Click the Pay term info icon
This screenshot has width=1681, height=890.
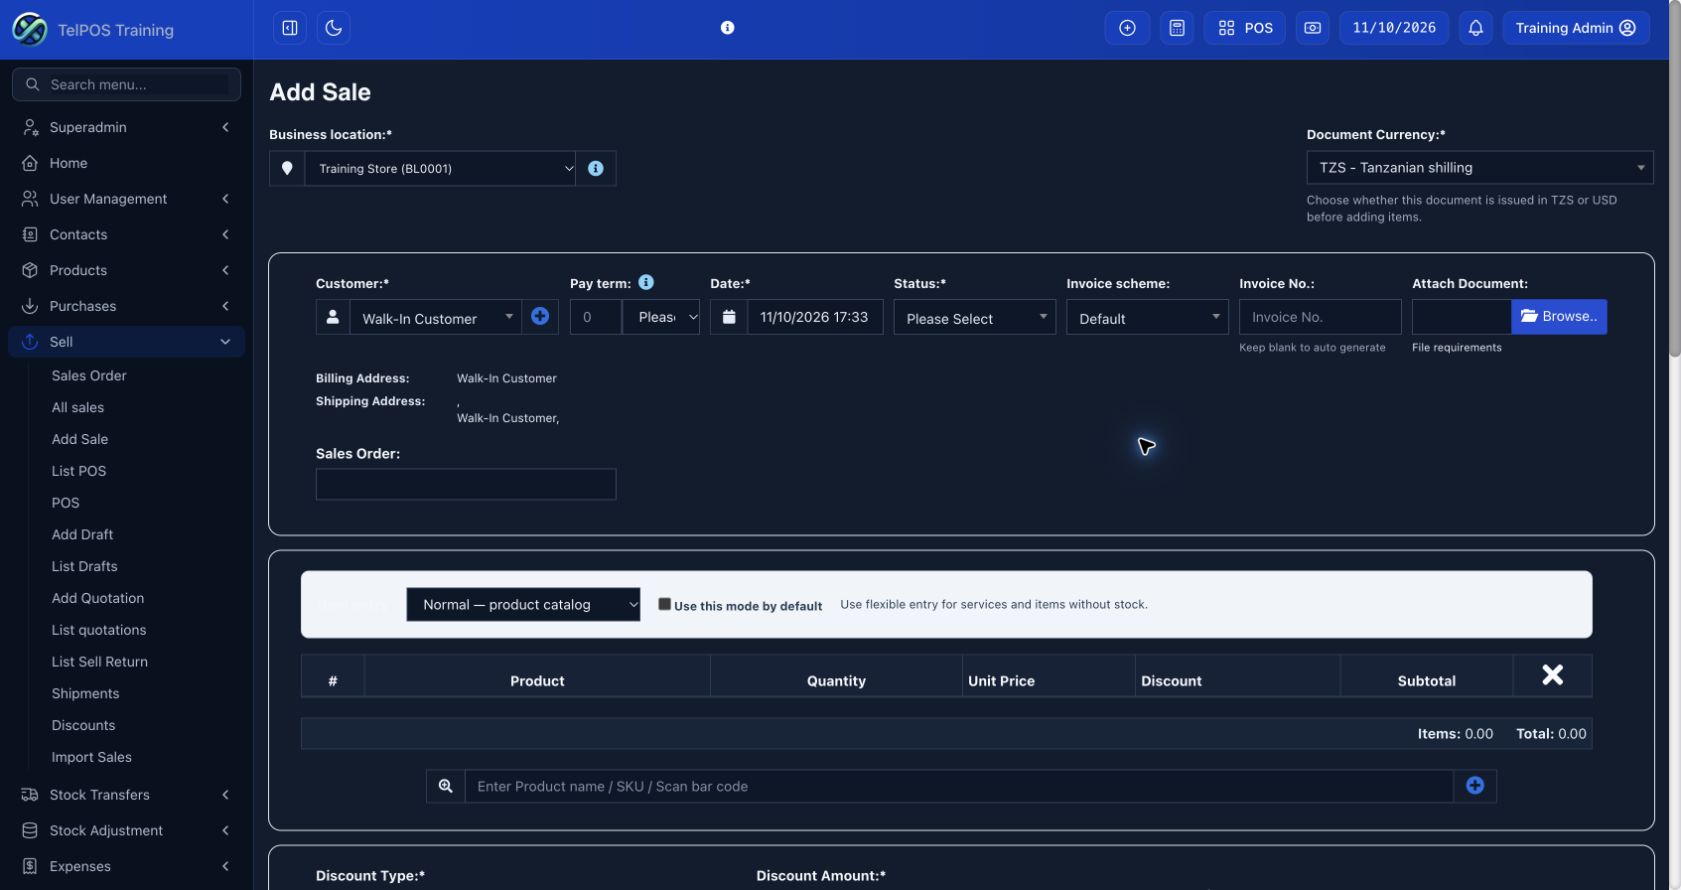pyautogui.click(x=646, y=282)
